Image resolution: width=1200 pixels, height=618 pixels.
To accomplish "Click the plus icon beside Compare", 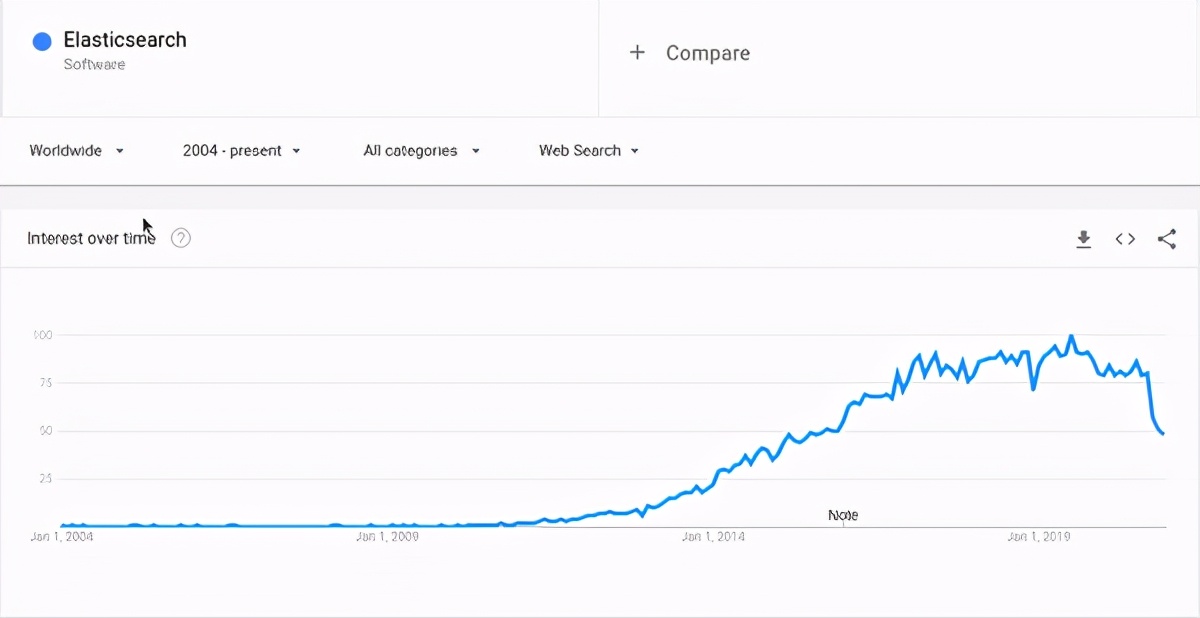I will click(637, 53).
